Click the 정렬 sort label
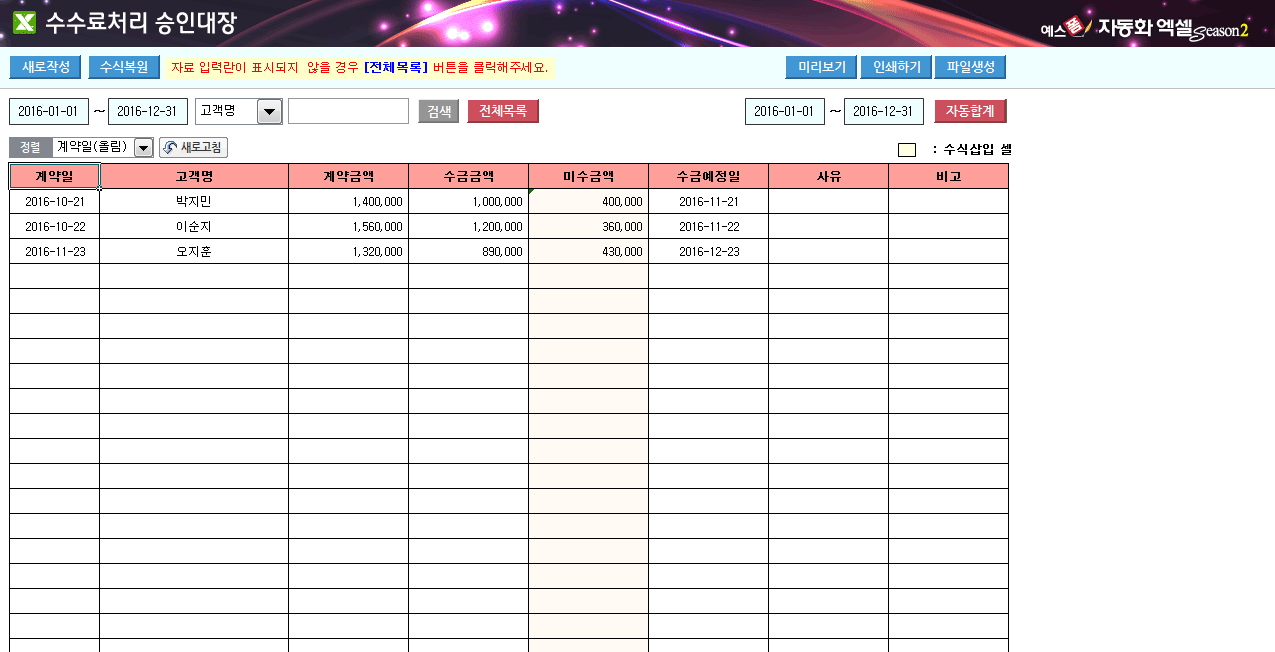This screenshot has height=652, width=1275. click(30, 148)
